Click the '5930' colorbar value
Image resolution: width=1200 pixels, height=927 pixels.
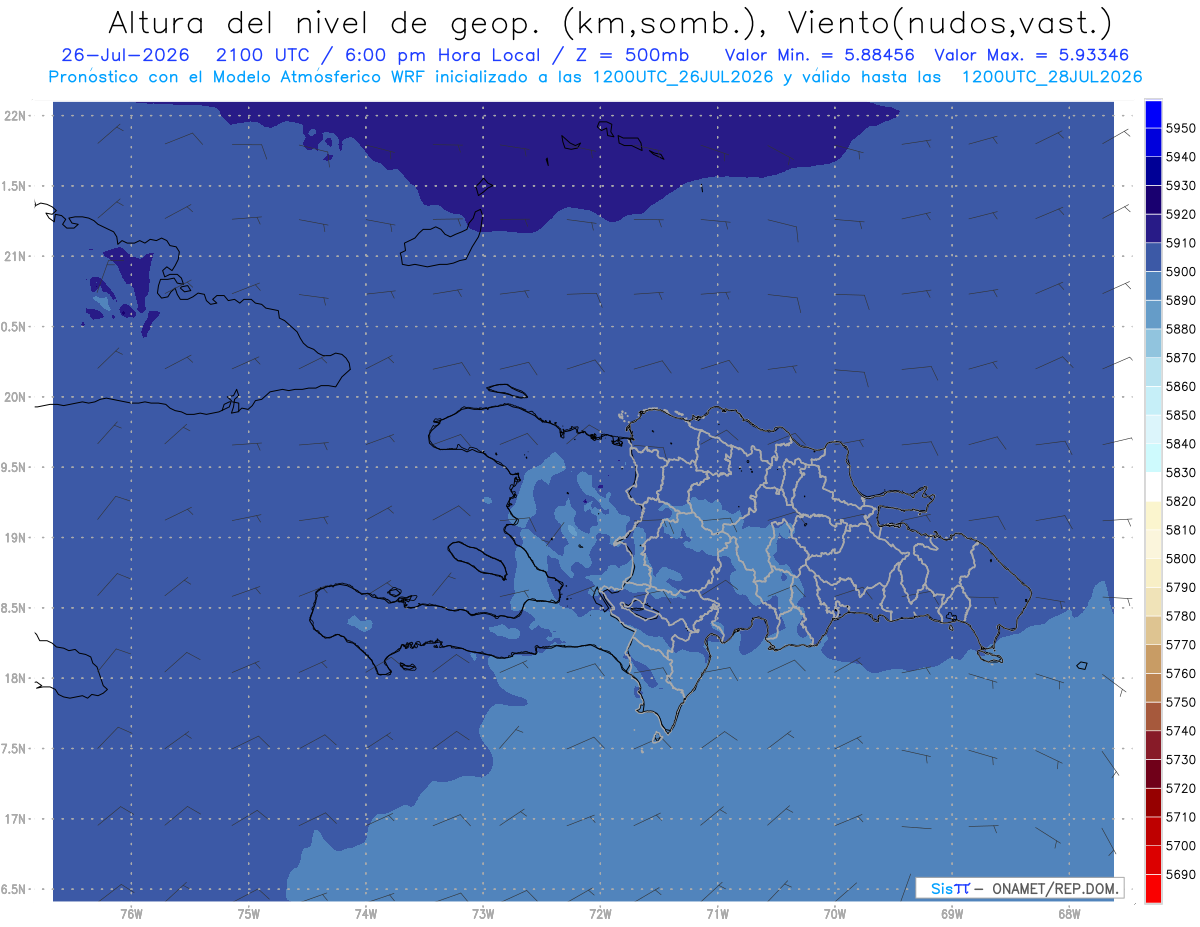coord(1180,185)
